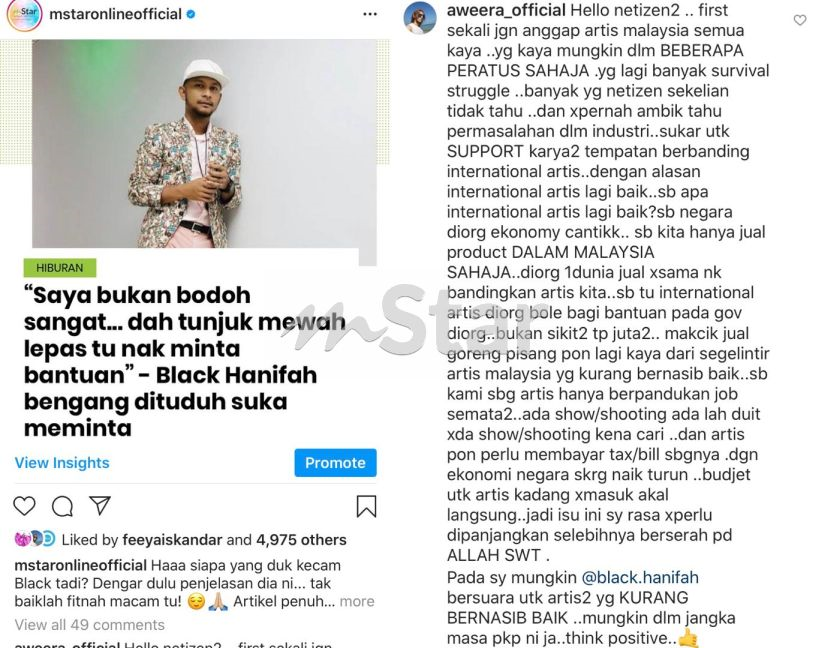
Task: Open the Black Hanifah post image
Action: coord(204,143)
